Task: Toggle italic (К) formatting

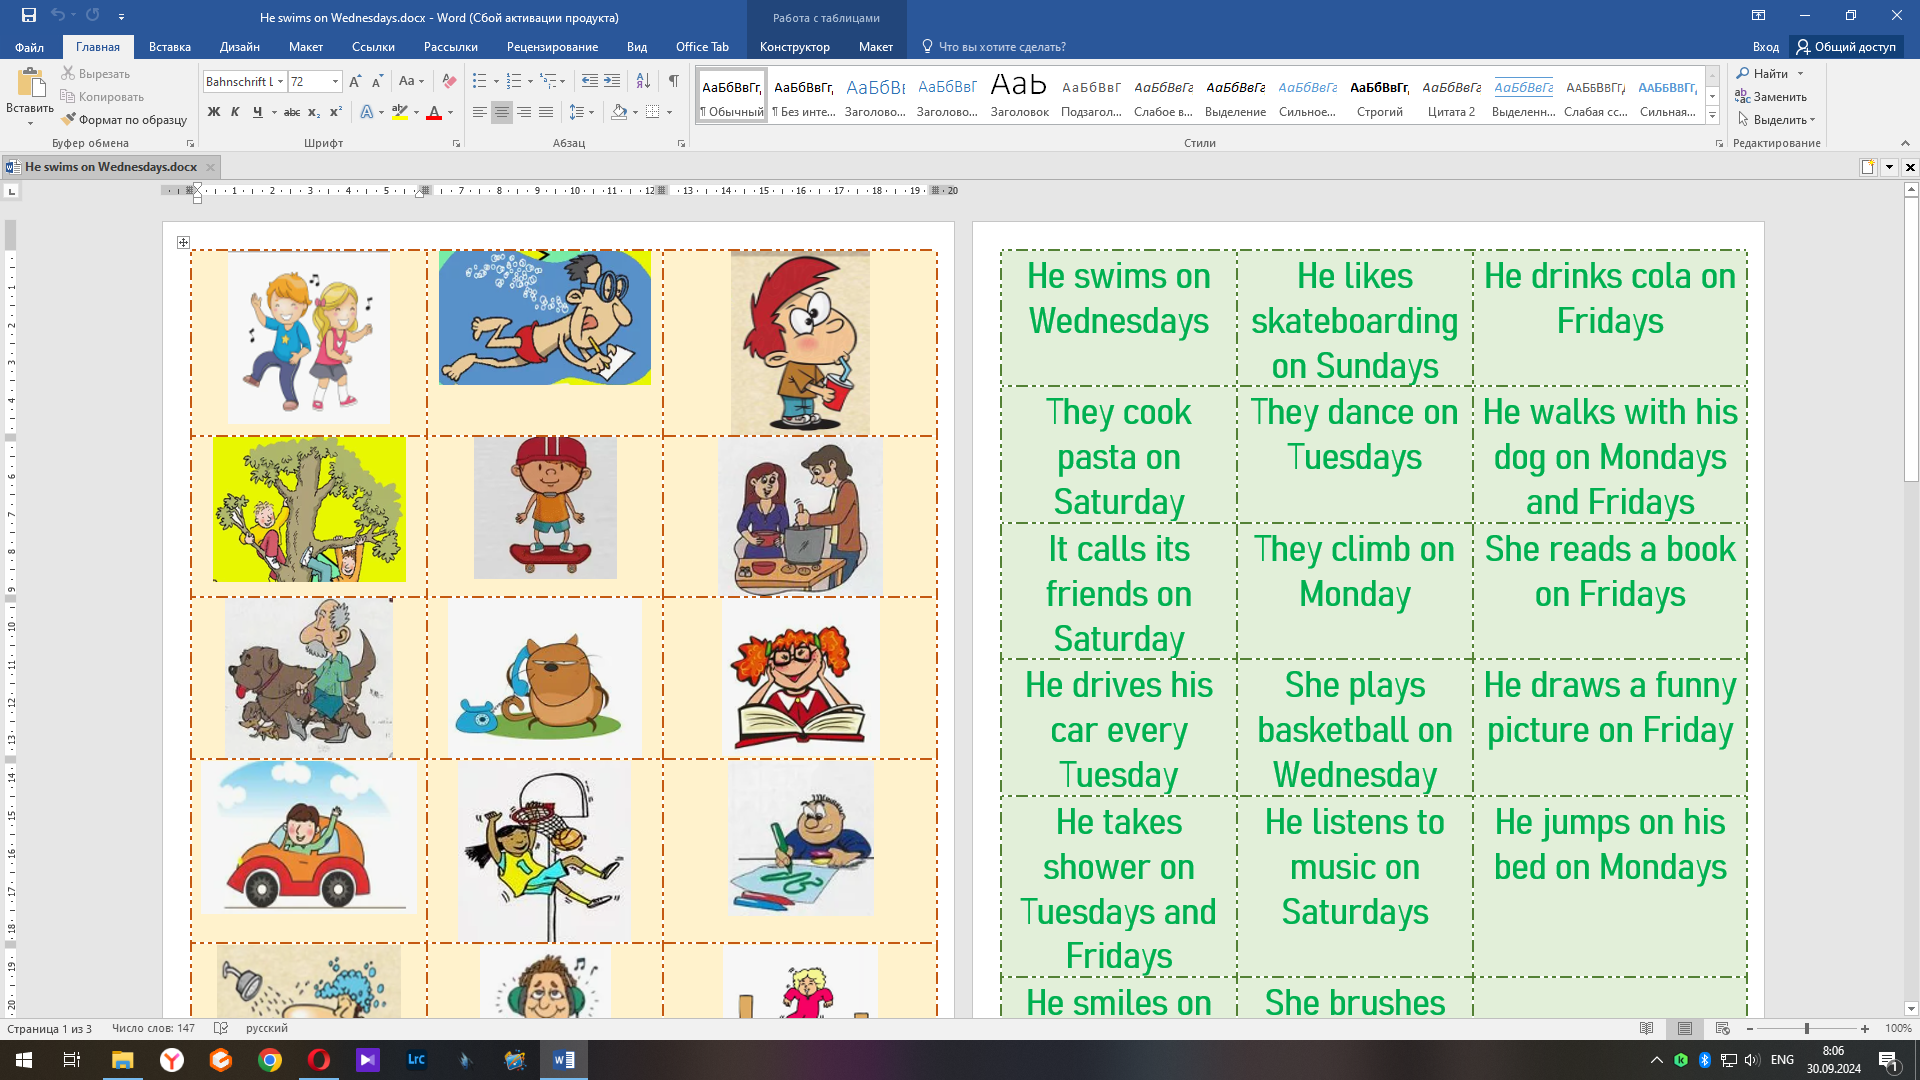Action: click(235, 112)
